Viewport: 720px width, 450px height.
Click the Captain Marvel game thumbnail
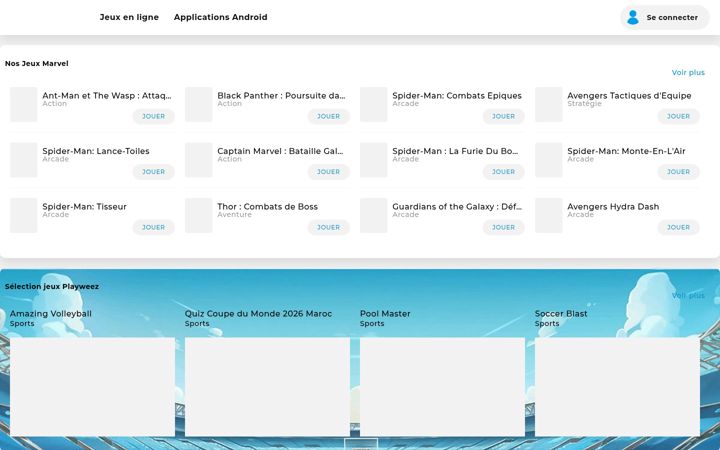tap(198, 160)
